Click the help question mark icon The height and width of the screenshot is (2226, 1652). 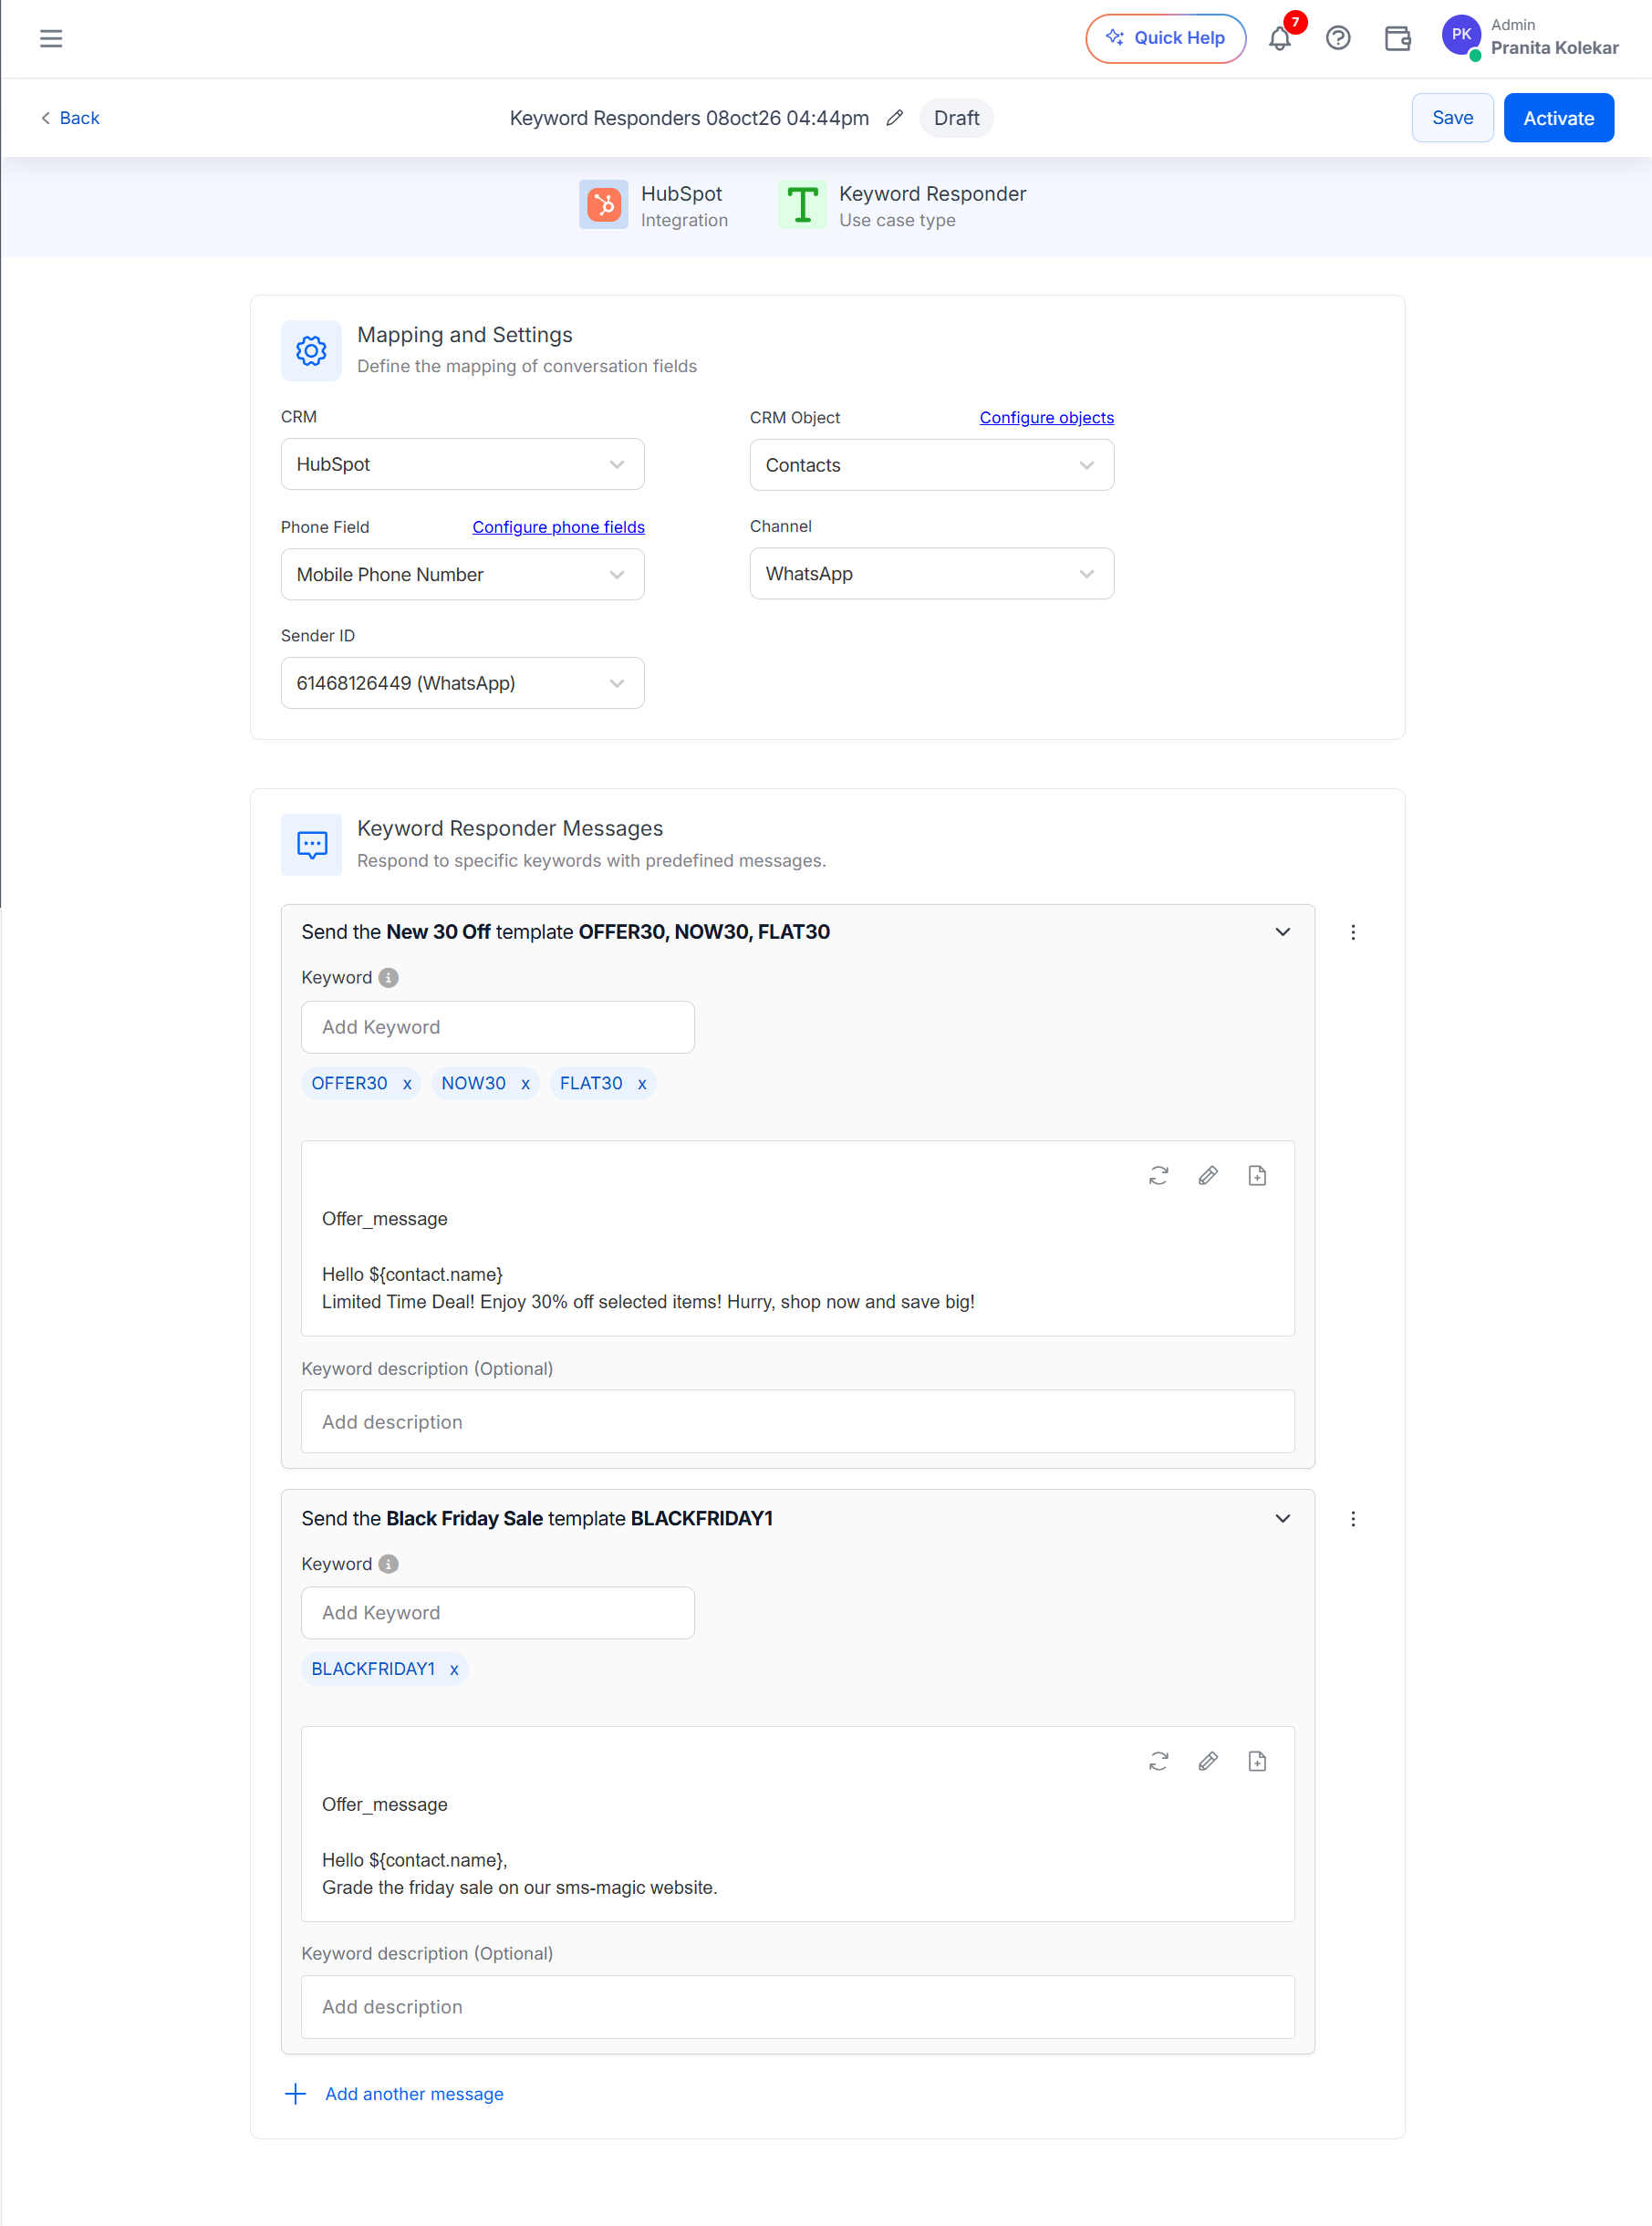[x=1338, y=38]
